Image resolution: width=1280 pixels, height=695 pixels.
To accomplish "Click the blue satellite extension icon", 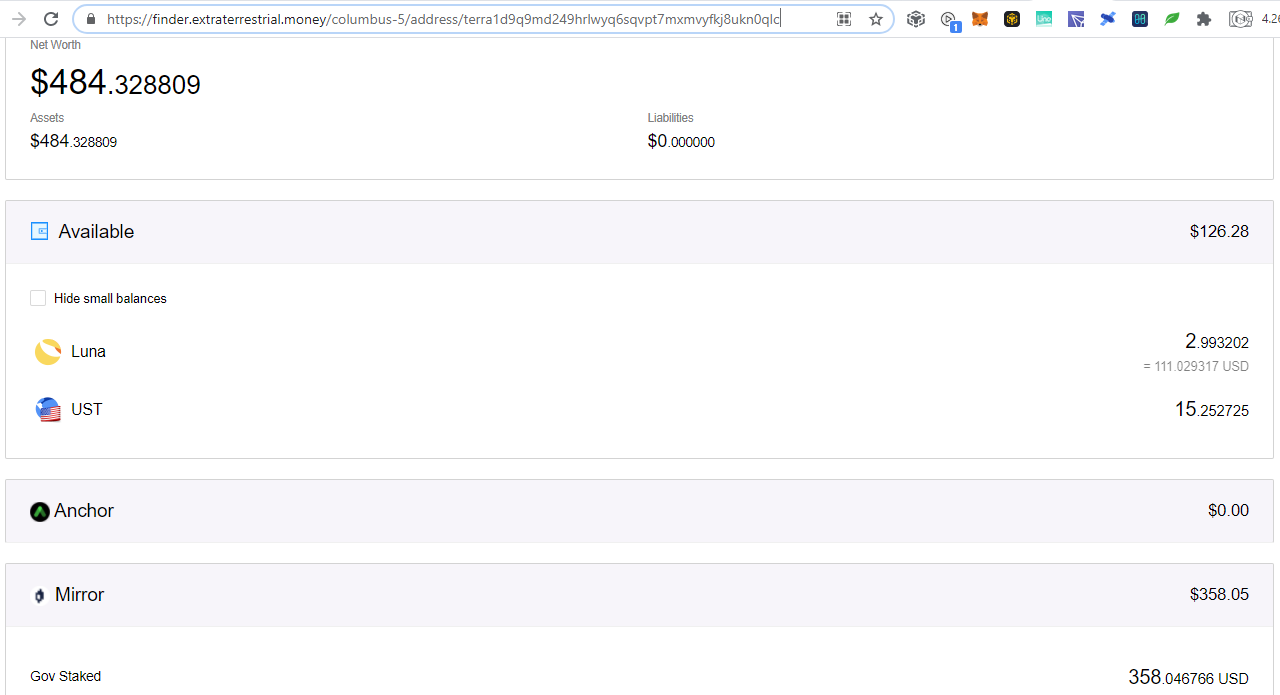I will pos(1108,19).
